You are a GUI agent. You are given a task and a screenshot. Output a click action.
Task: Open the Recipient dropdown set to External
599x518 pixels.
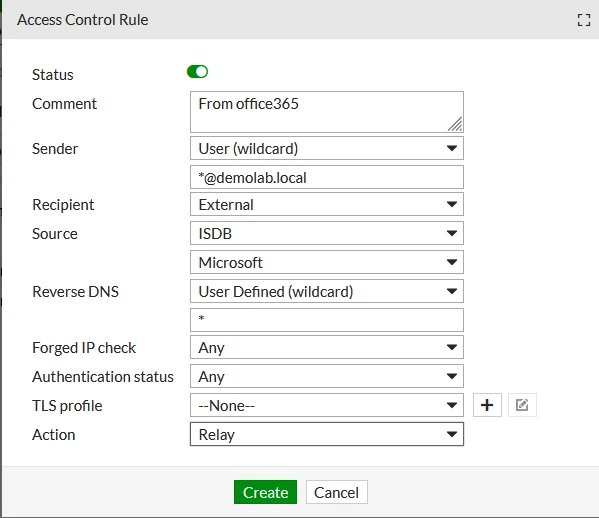pos(327,204)
